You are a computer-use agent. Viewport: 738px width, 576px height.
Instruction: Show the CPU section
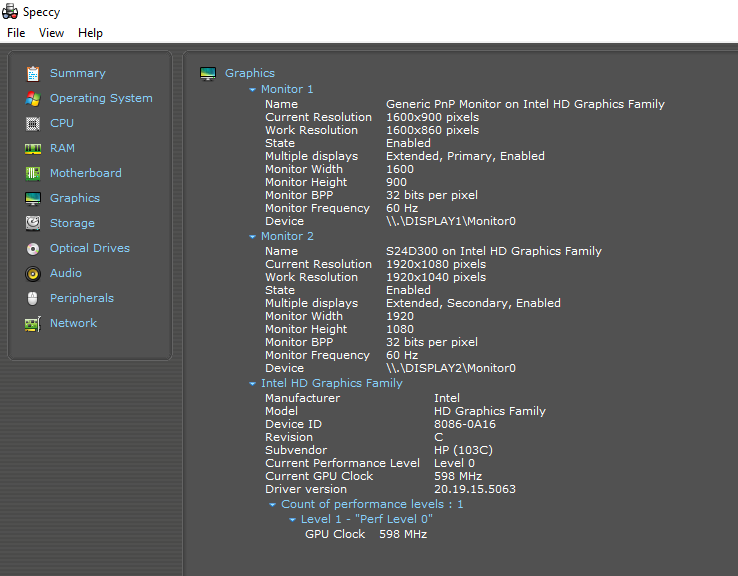pyautogui.click(x=62, y=123)
